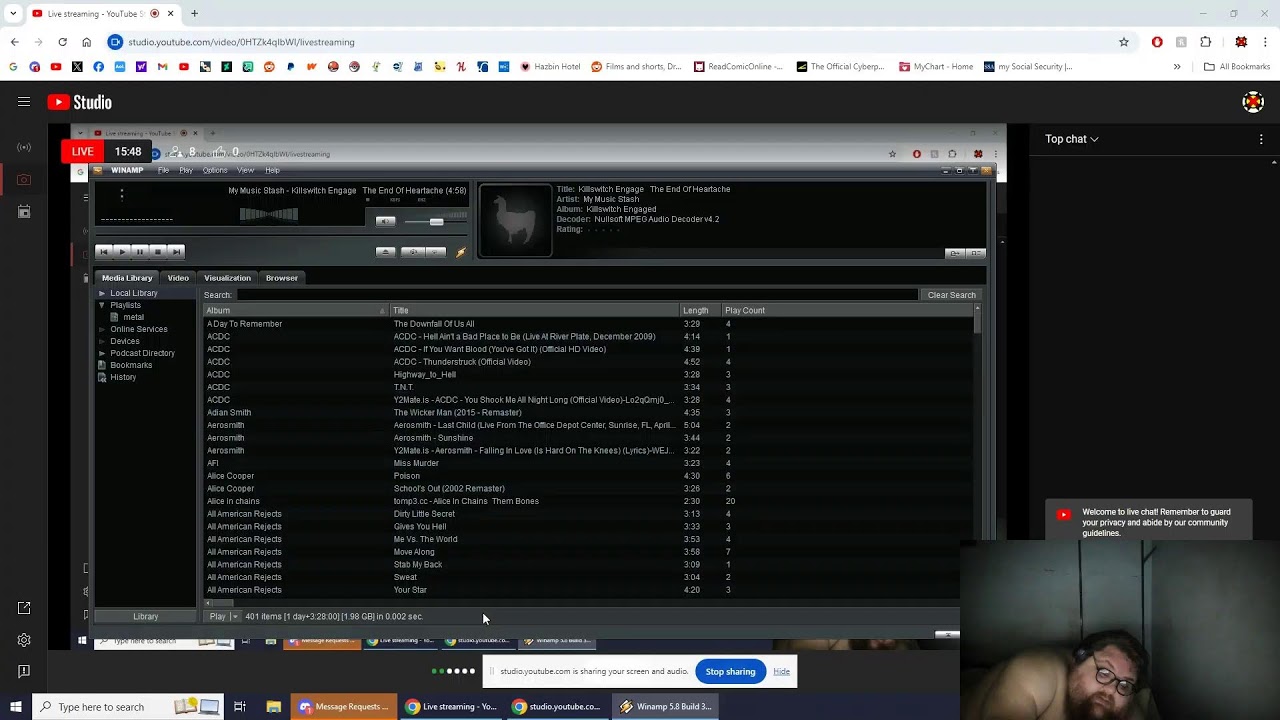Hide the screen sharing notification bar

coord(781,671)
